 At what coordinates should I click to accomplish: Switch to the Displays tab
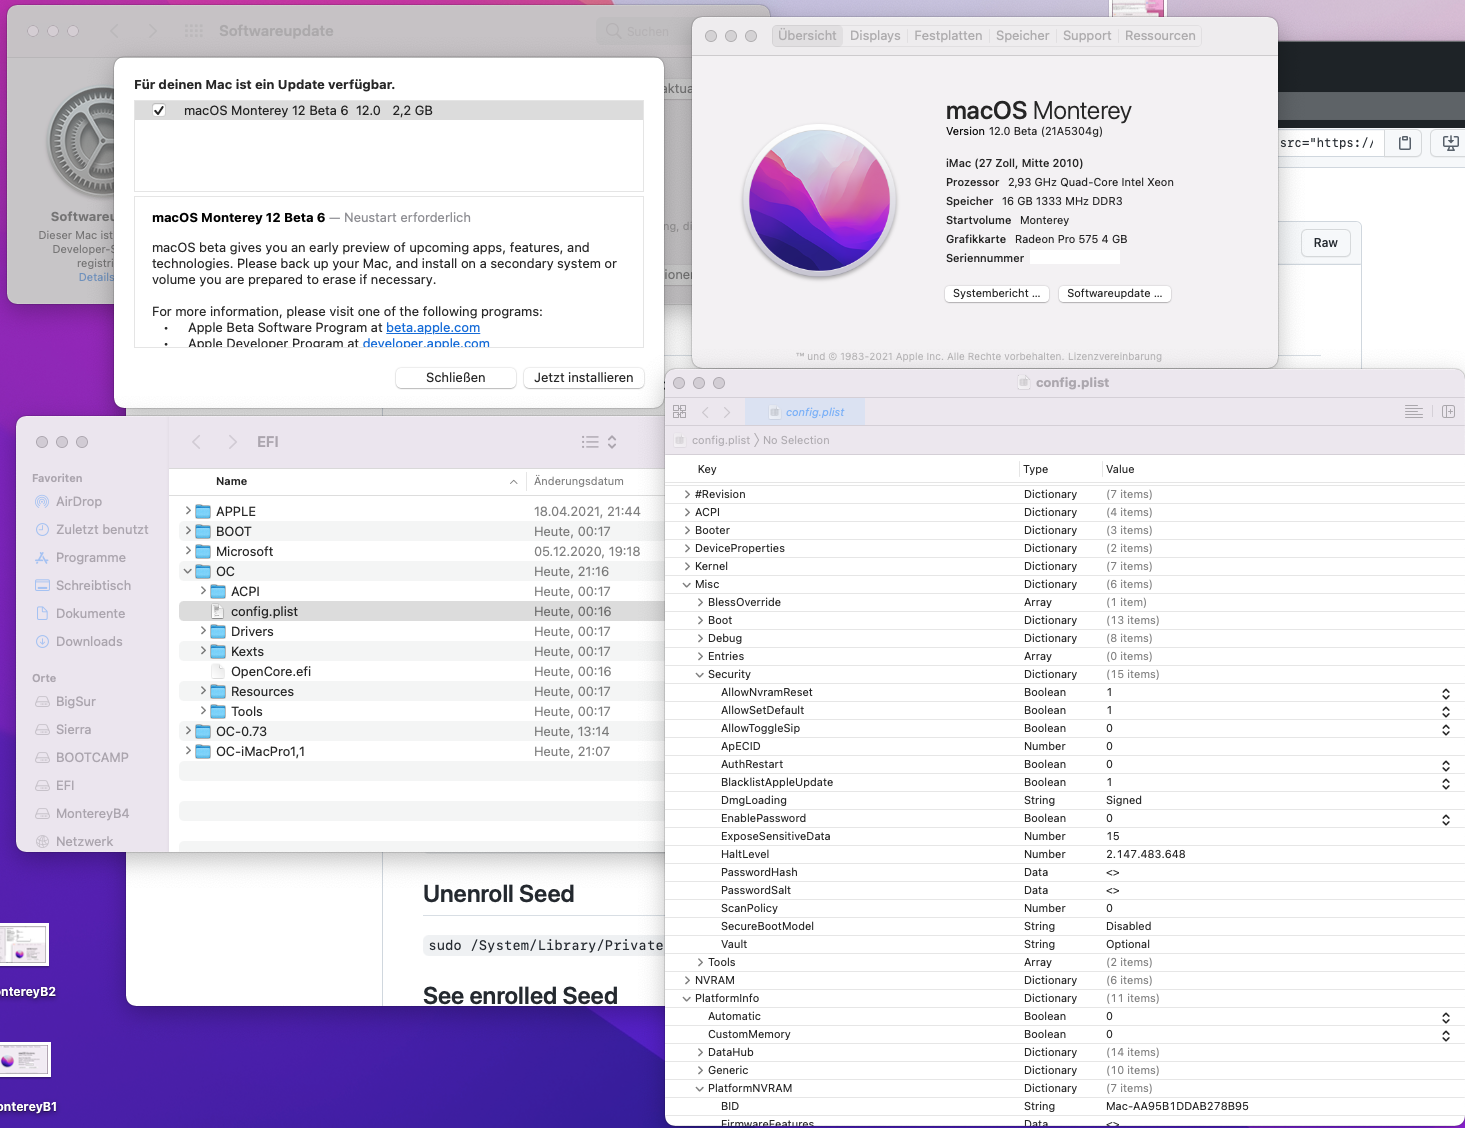[x=875, y=36]
